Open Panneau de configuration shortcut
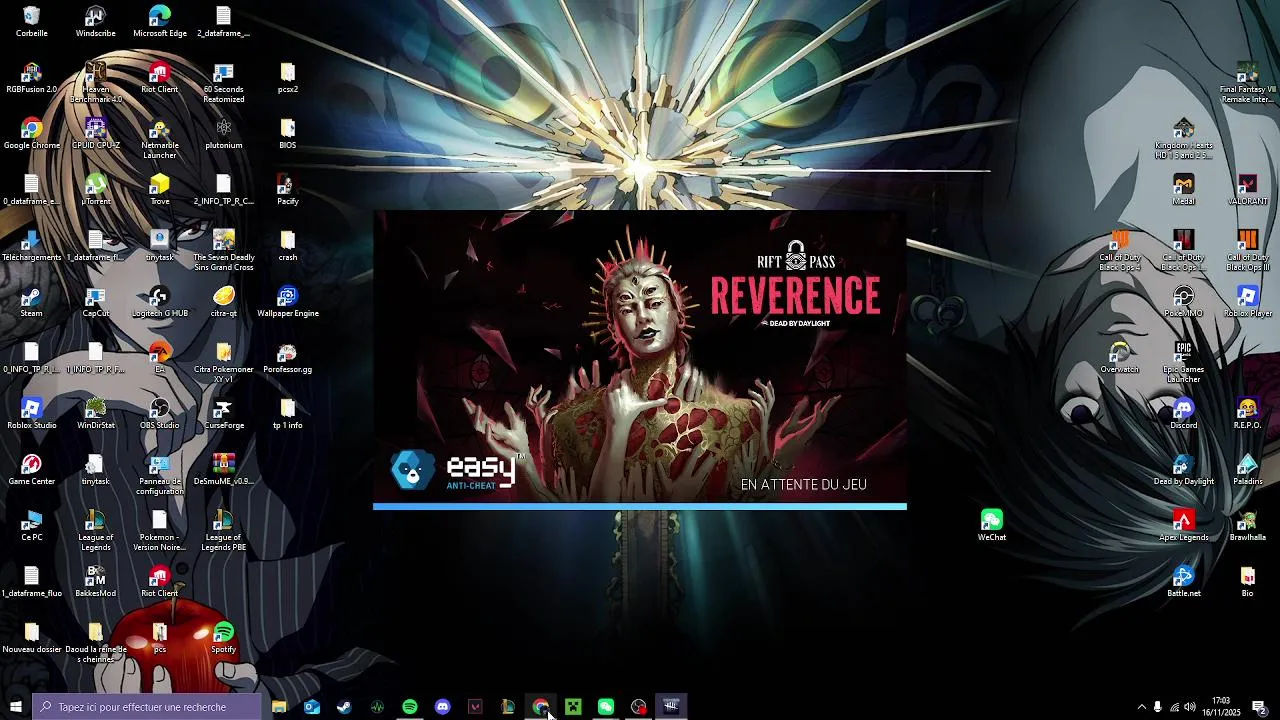Viewport: 1280px width, 720px height. 160,475
